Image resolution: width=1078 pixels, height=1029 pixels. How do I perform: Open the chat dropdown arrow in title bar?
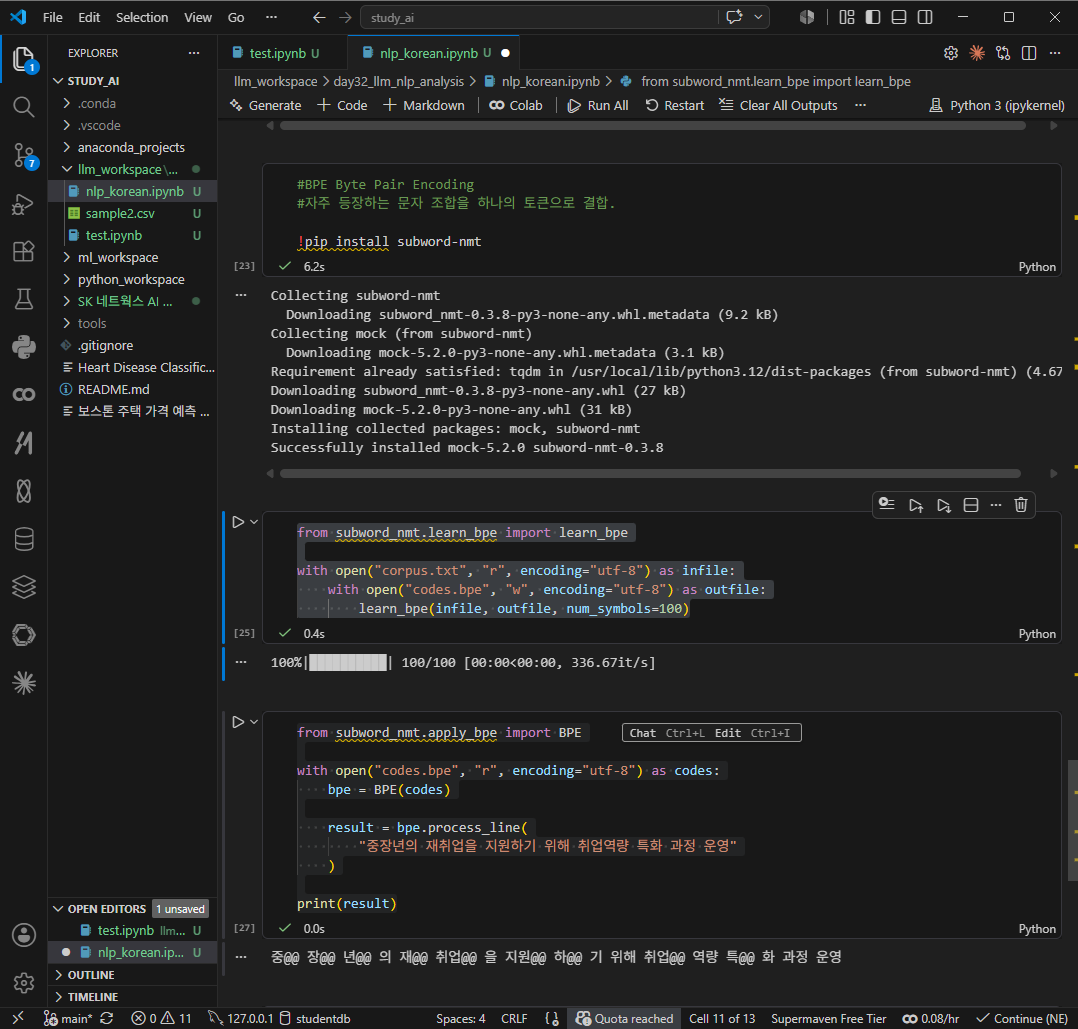(x=758, y=17)
